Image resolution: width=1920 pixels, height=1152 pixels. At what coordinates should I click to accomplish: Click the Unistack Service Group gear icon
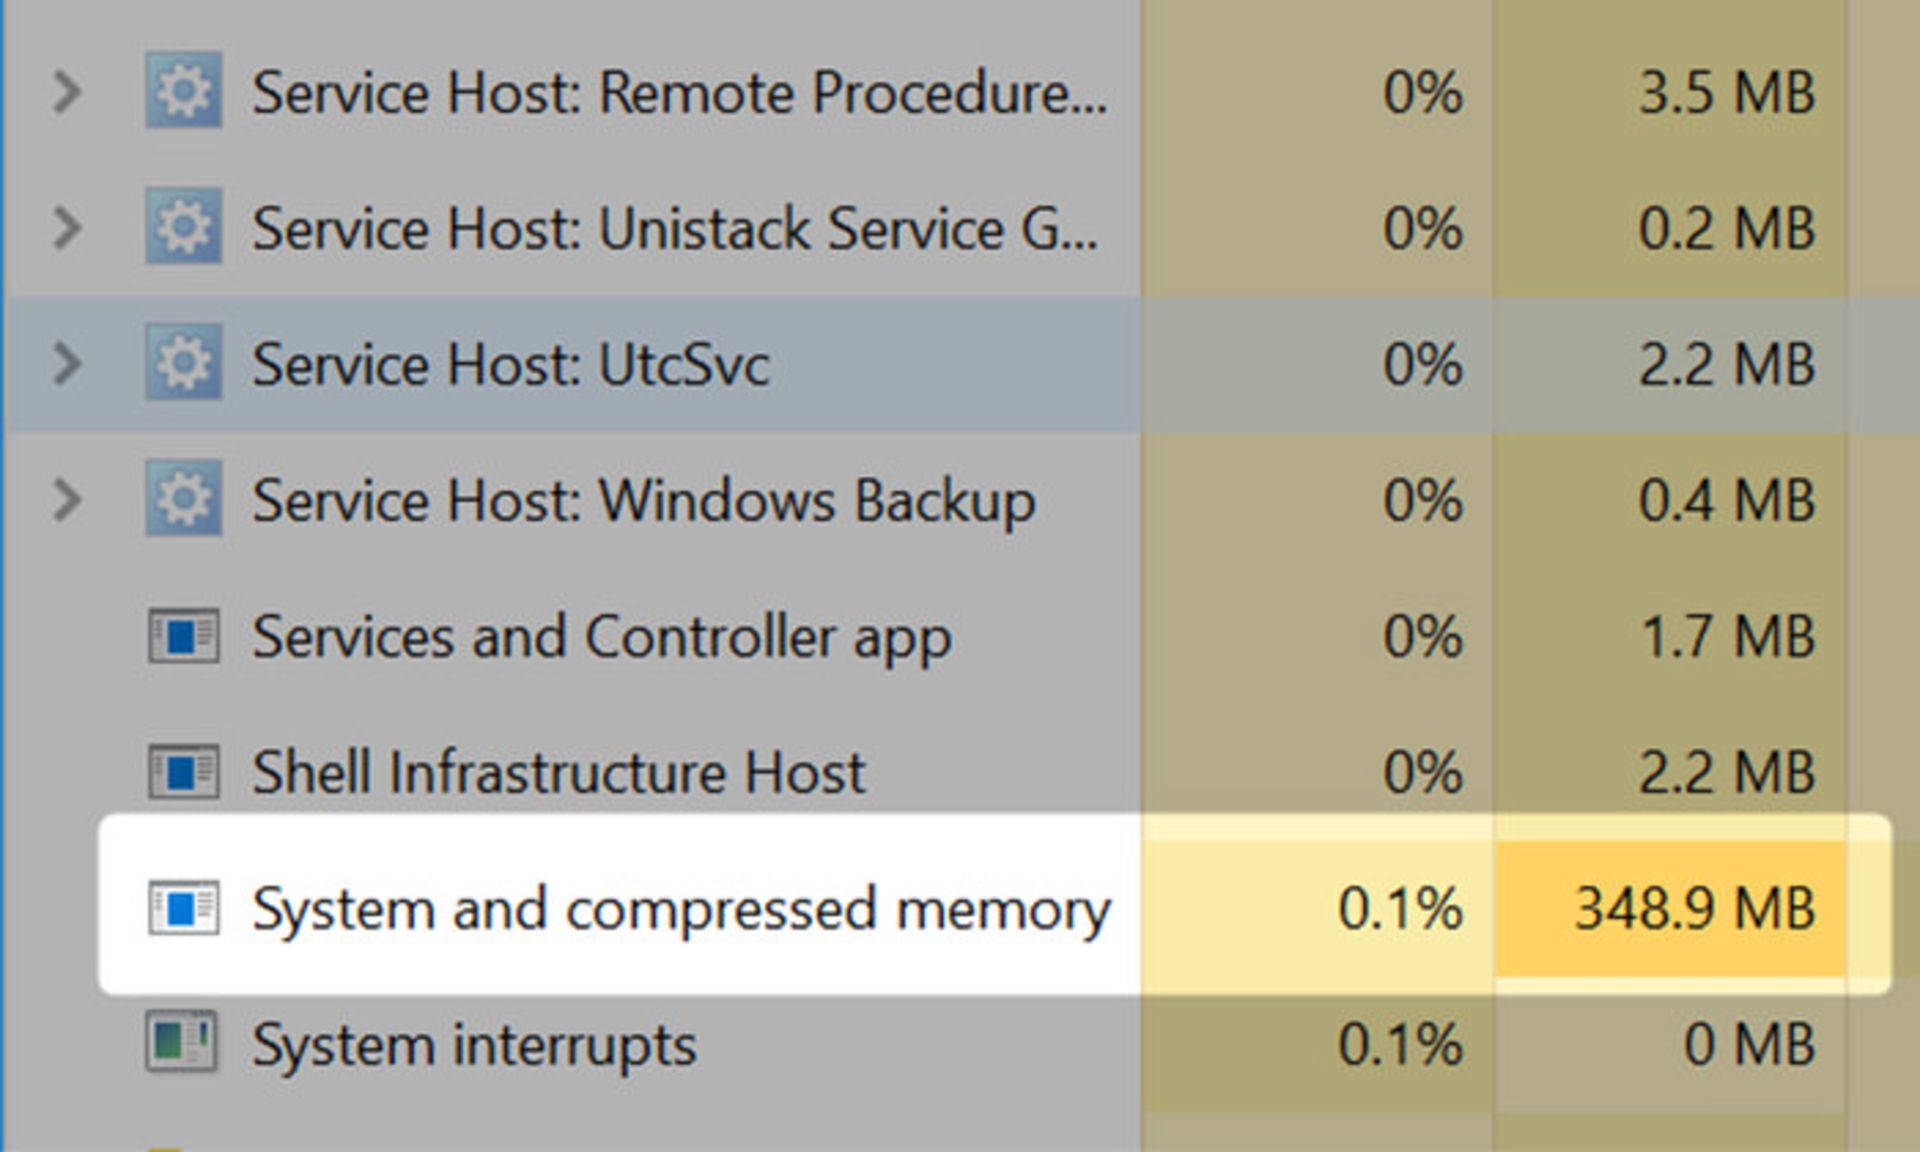(x=183, y=228)
